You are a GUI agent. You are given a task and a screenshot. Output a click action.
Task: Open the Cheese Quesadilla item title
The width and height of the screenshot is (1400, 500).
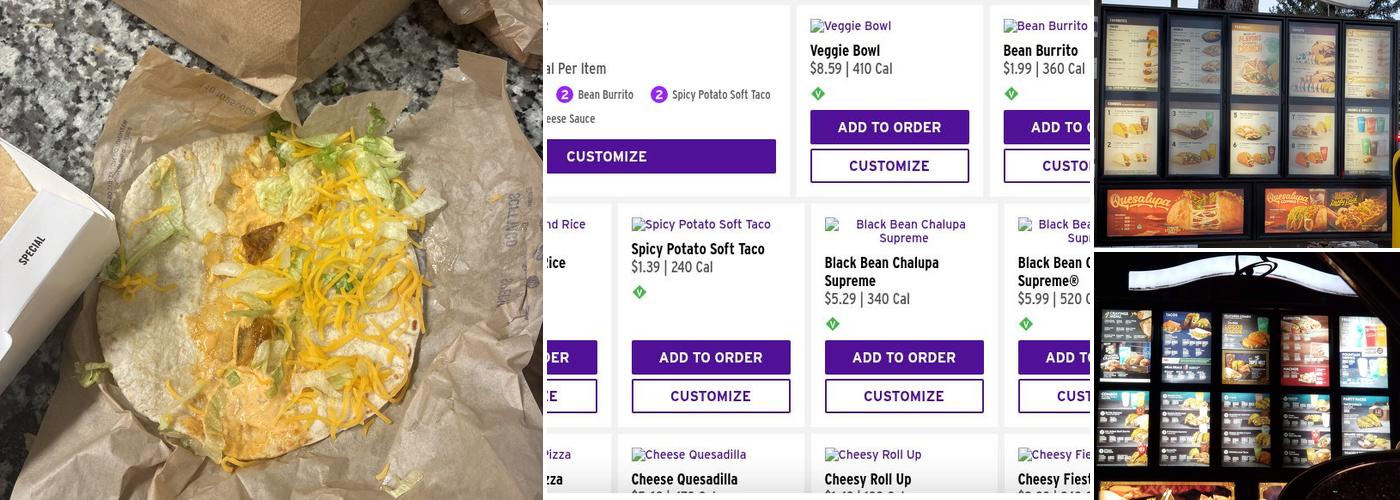click(684, 479)
